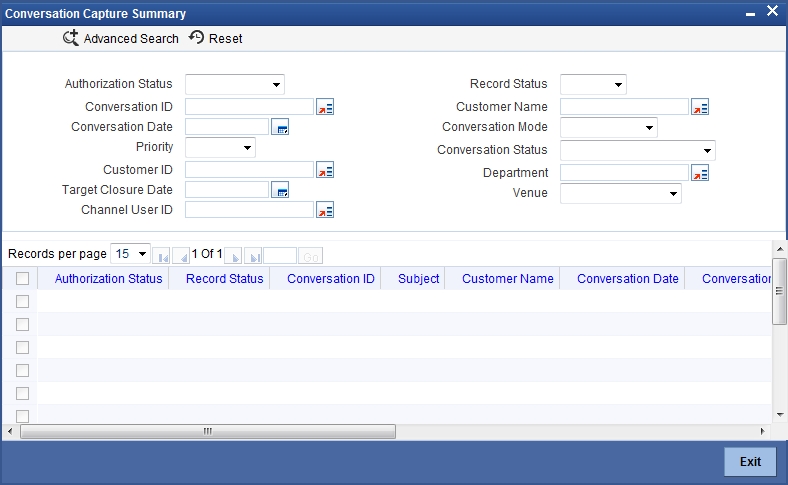Focus the Department input field

625,172
